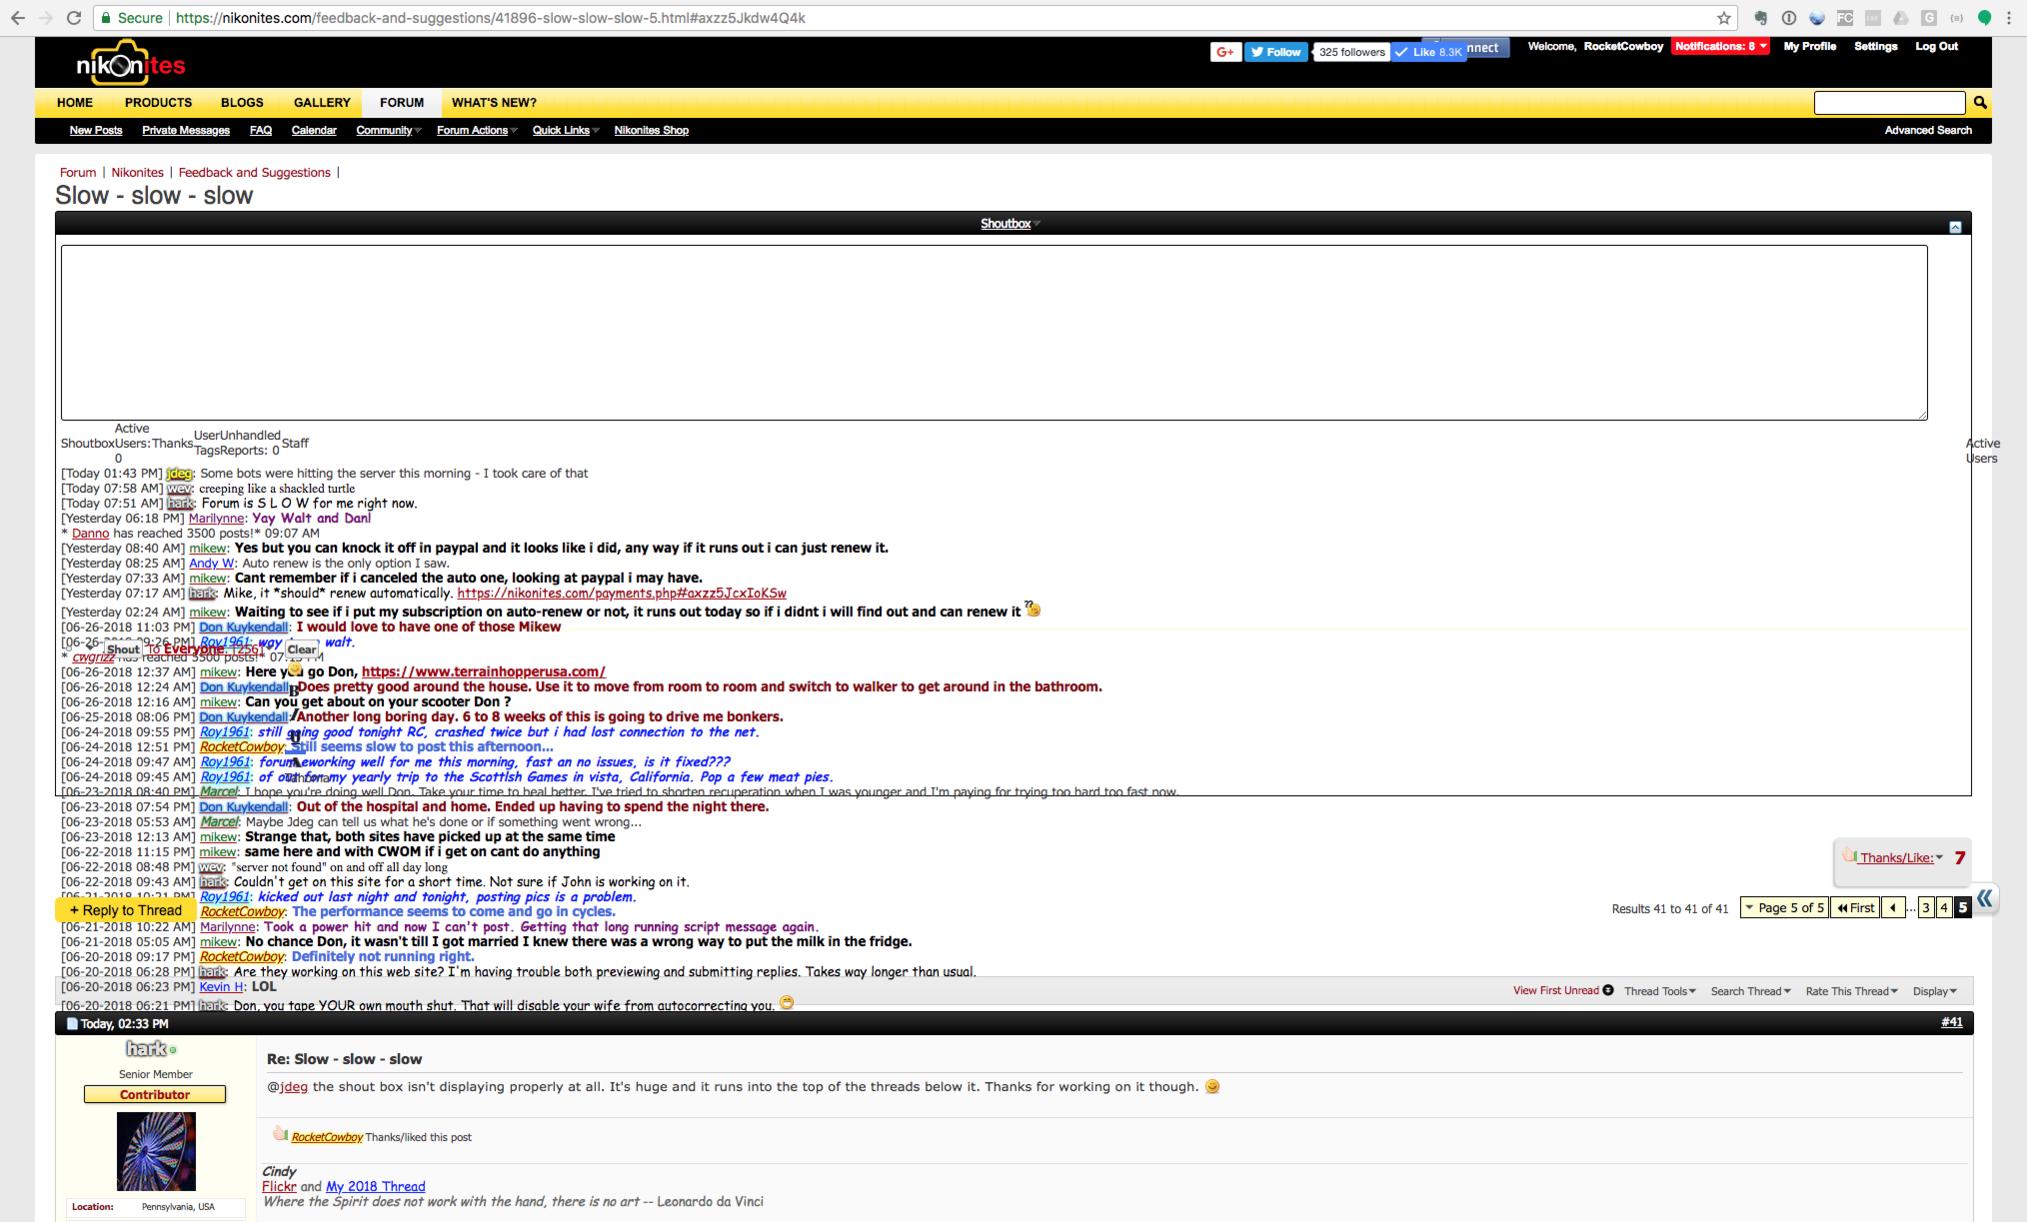
Task: Click the Reply to Thread button
Action: [126, 910]
